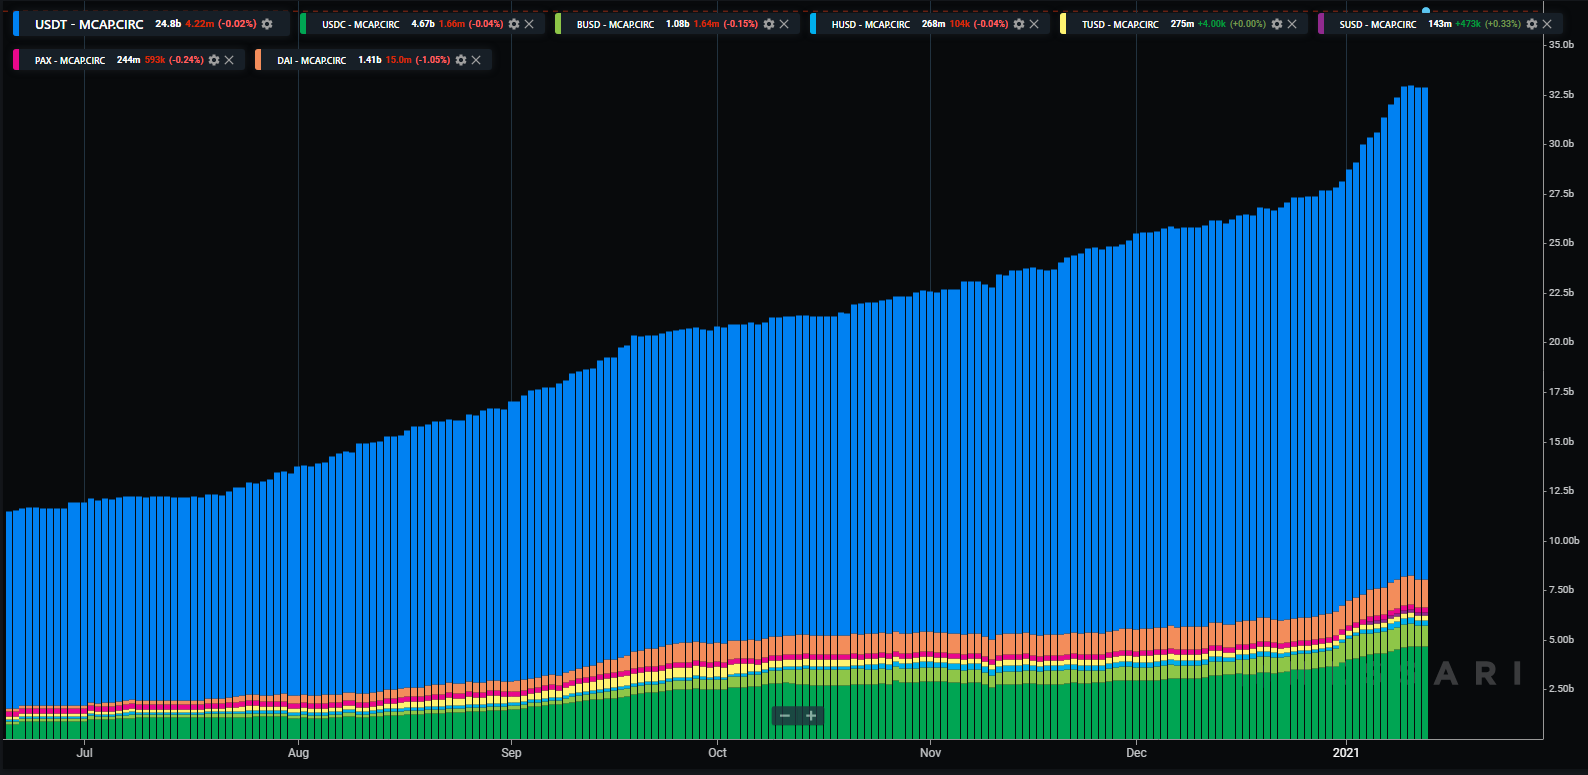Image resolution: width=1588 pixels, height=775 pixels.
Task: Open settings gear for USDT series
Action: coord(267,24)
